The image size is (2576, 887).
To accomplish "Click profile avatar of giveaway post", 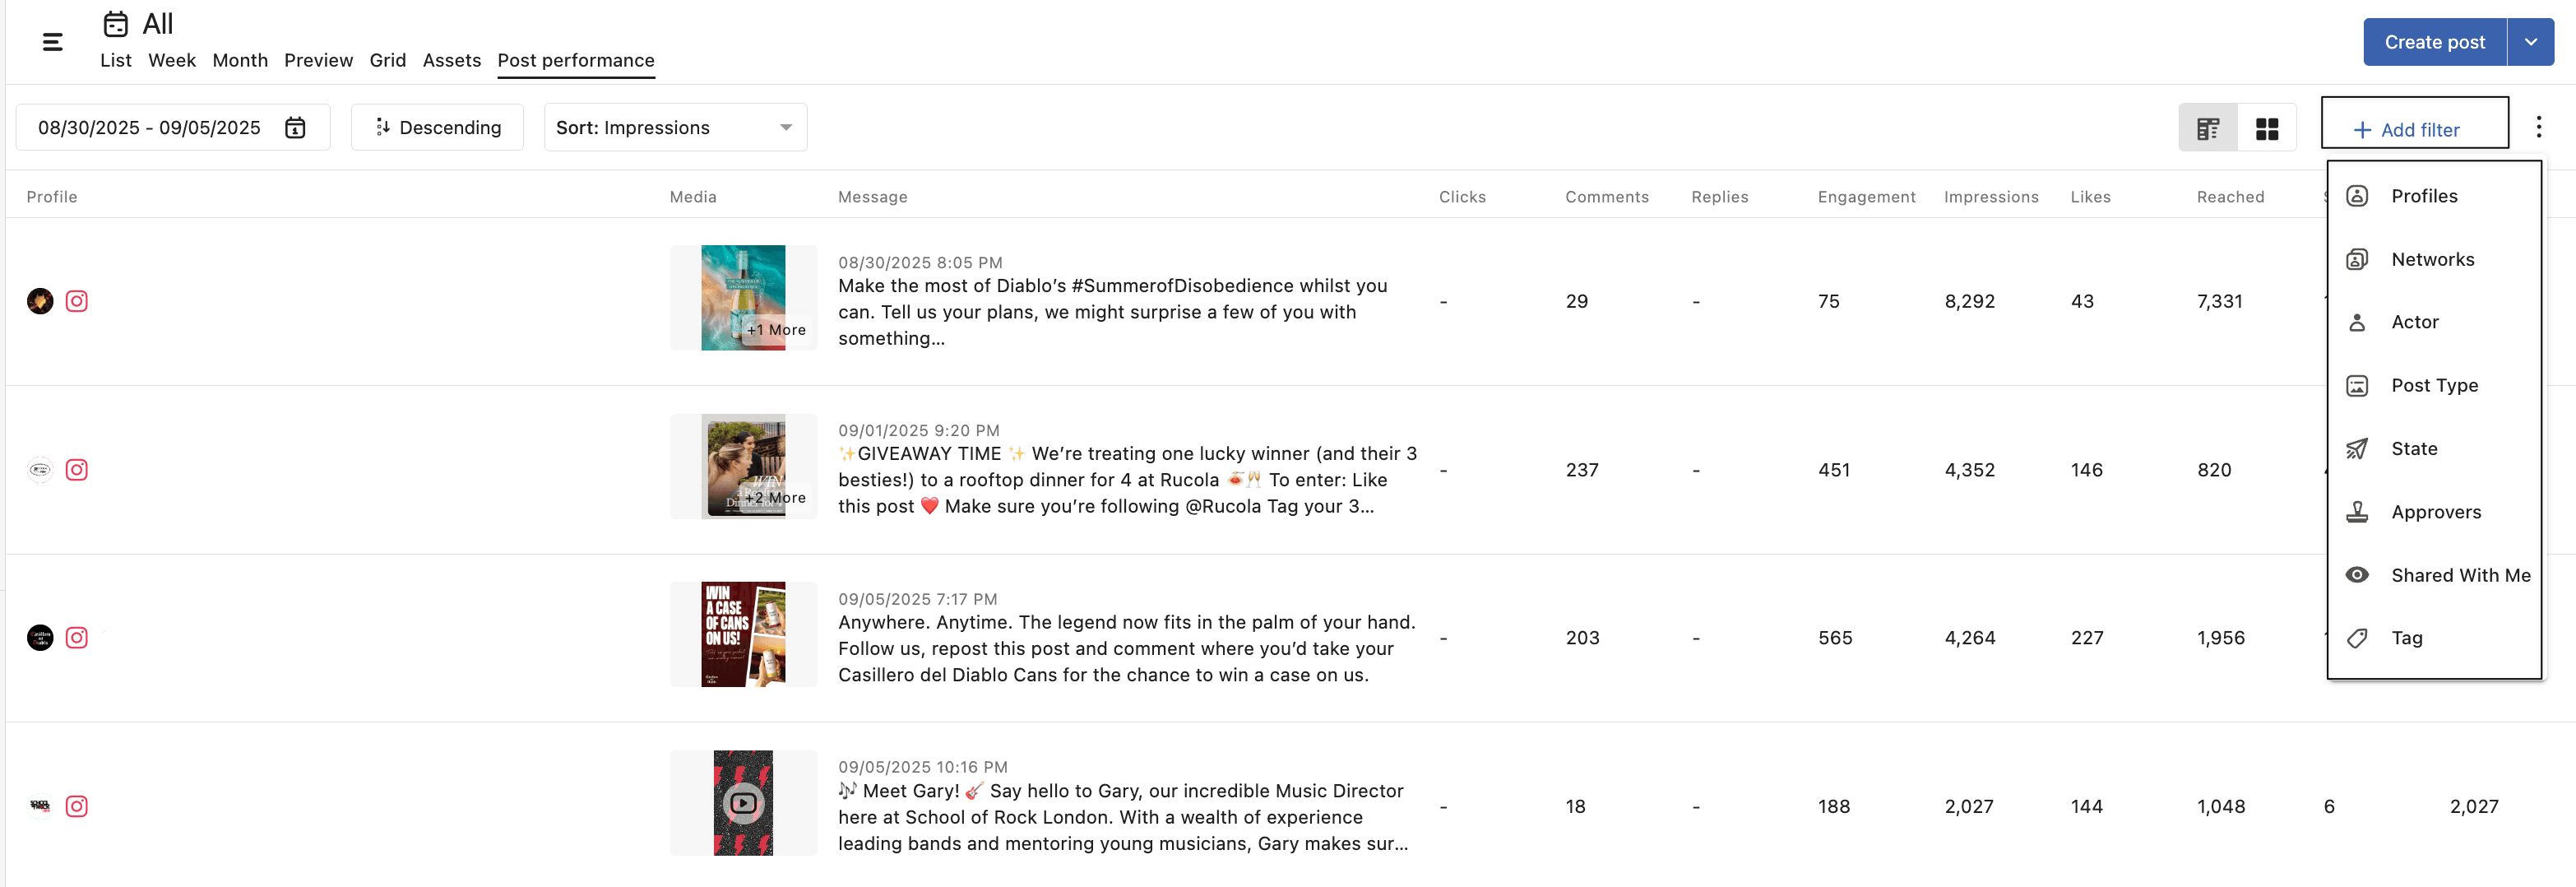I will [40, 470].
